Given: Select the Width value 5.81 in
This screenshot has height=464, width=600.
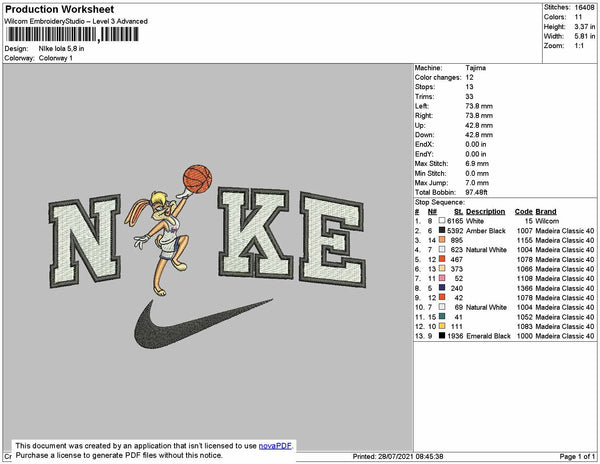Looking at the screenshot, I should [x=584, y=36].
